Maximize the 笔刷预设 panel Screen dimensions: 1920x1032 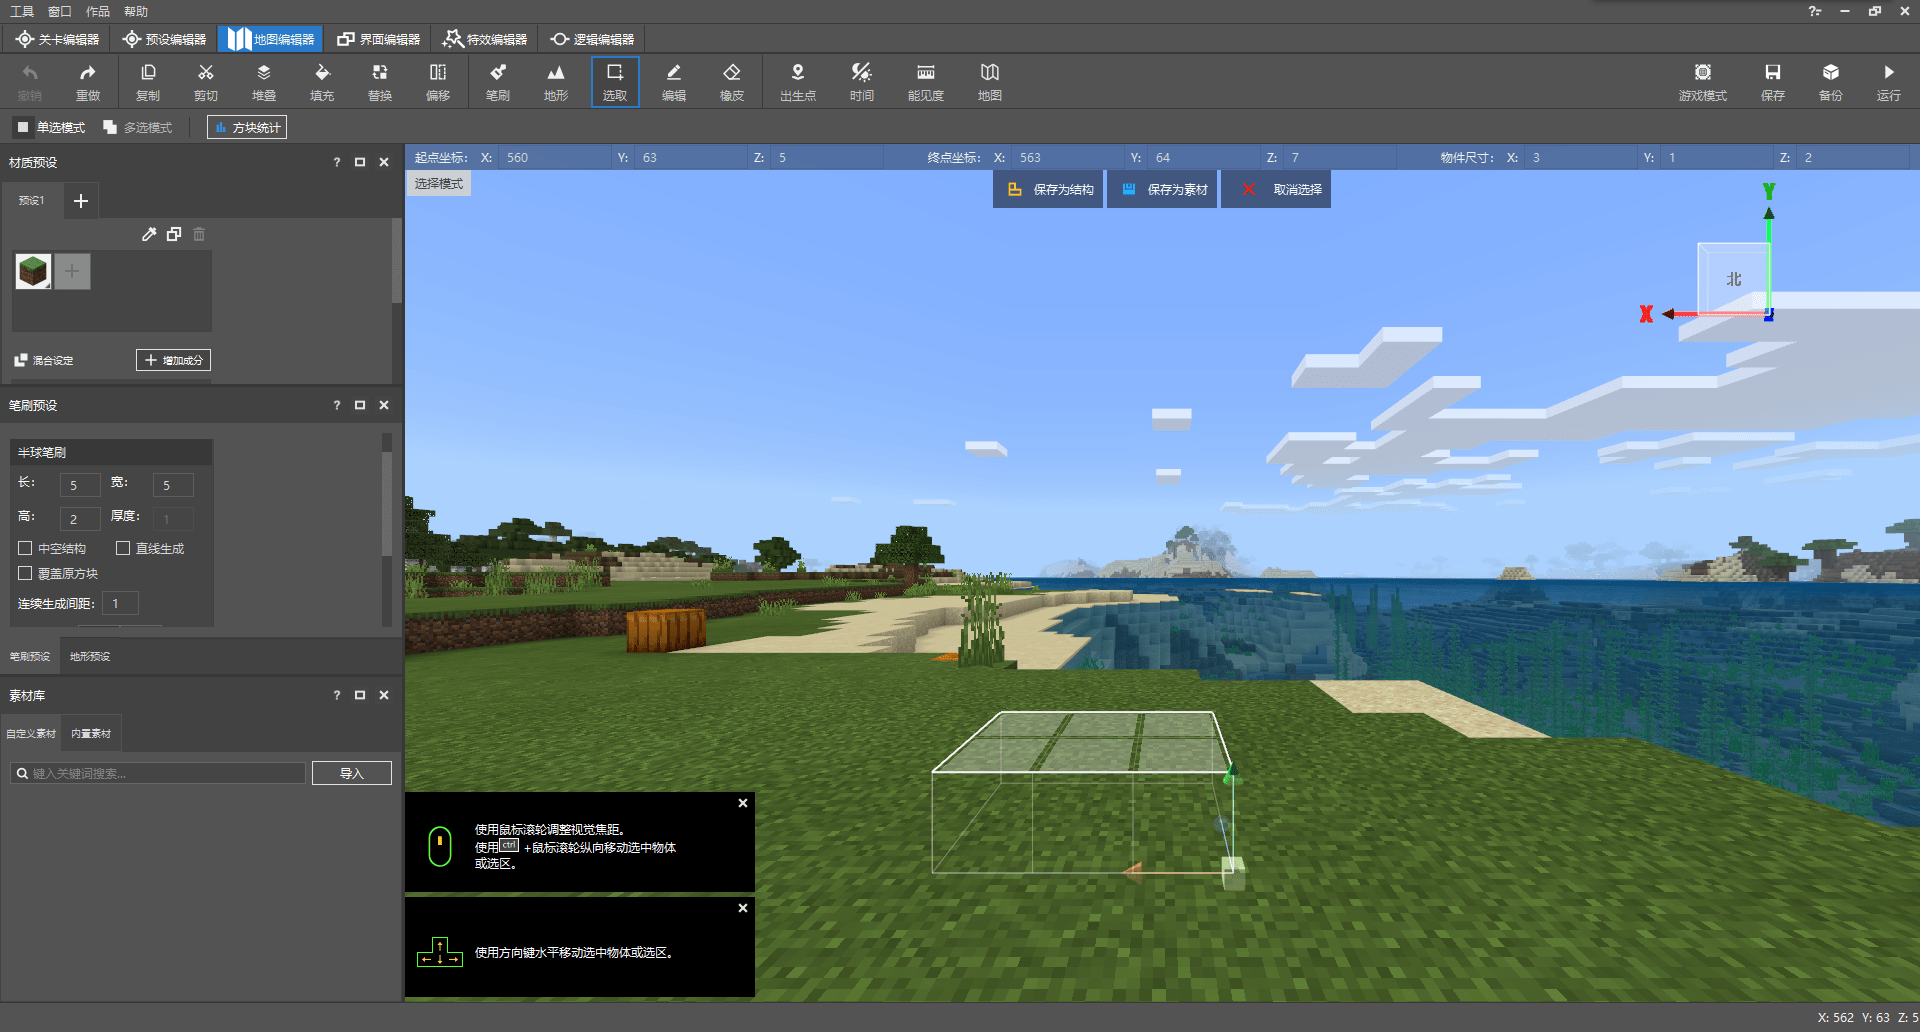[x=360, y=405]
